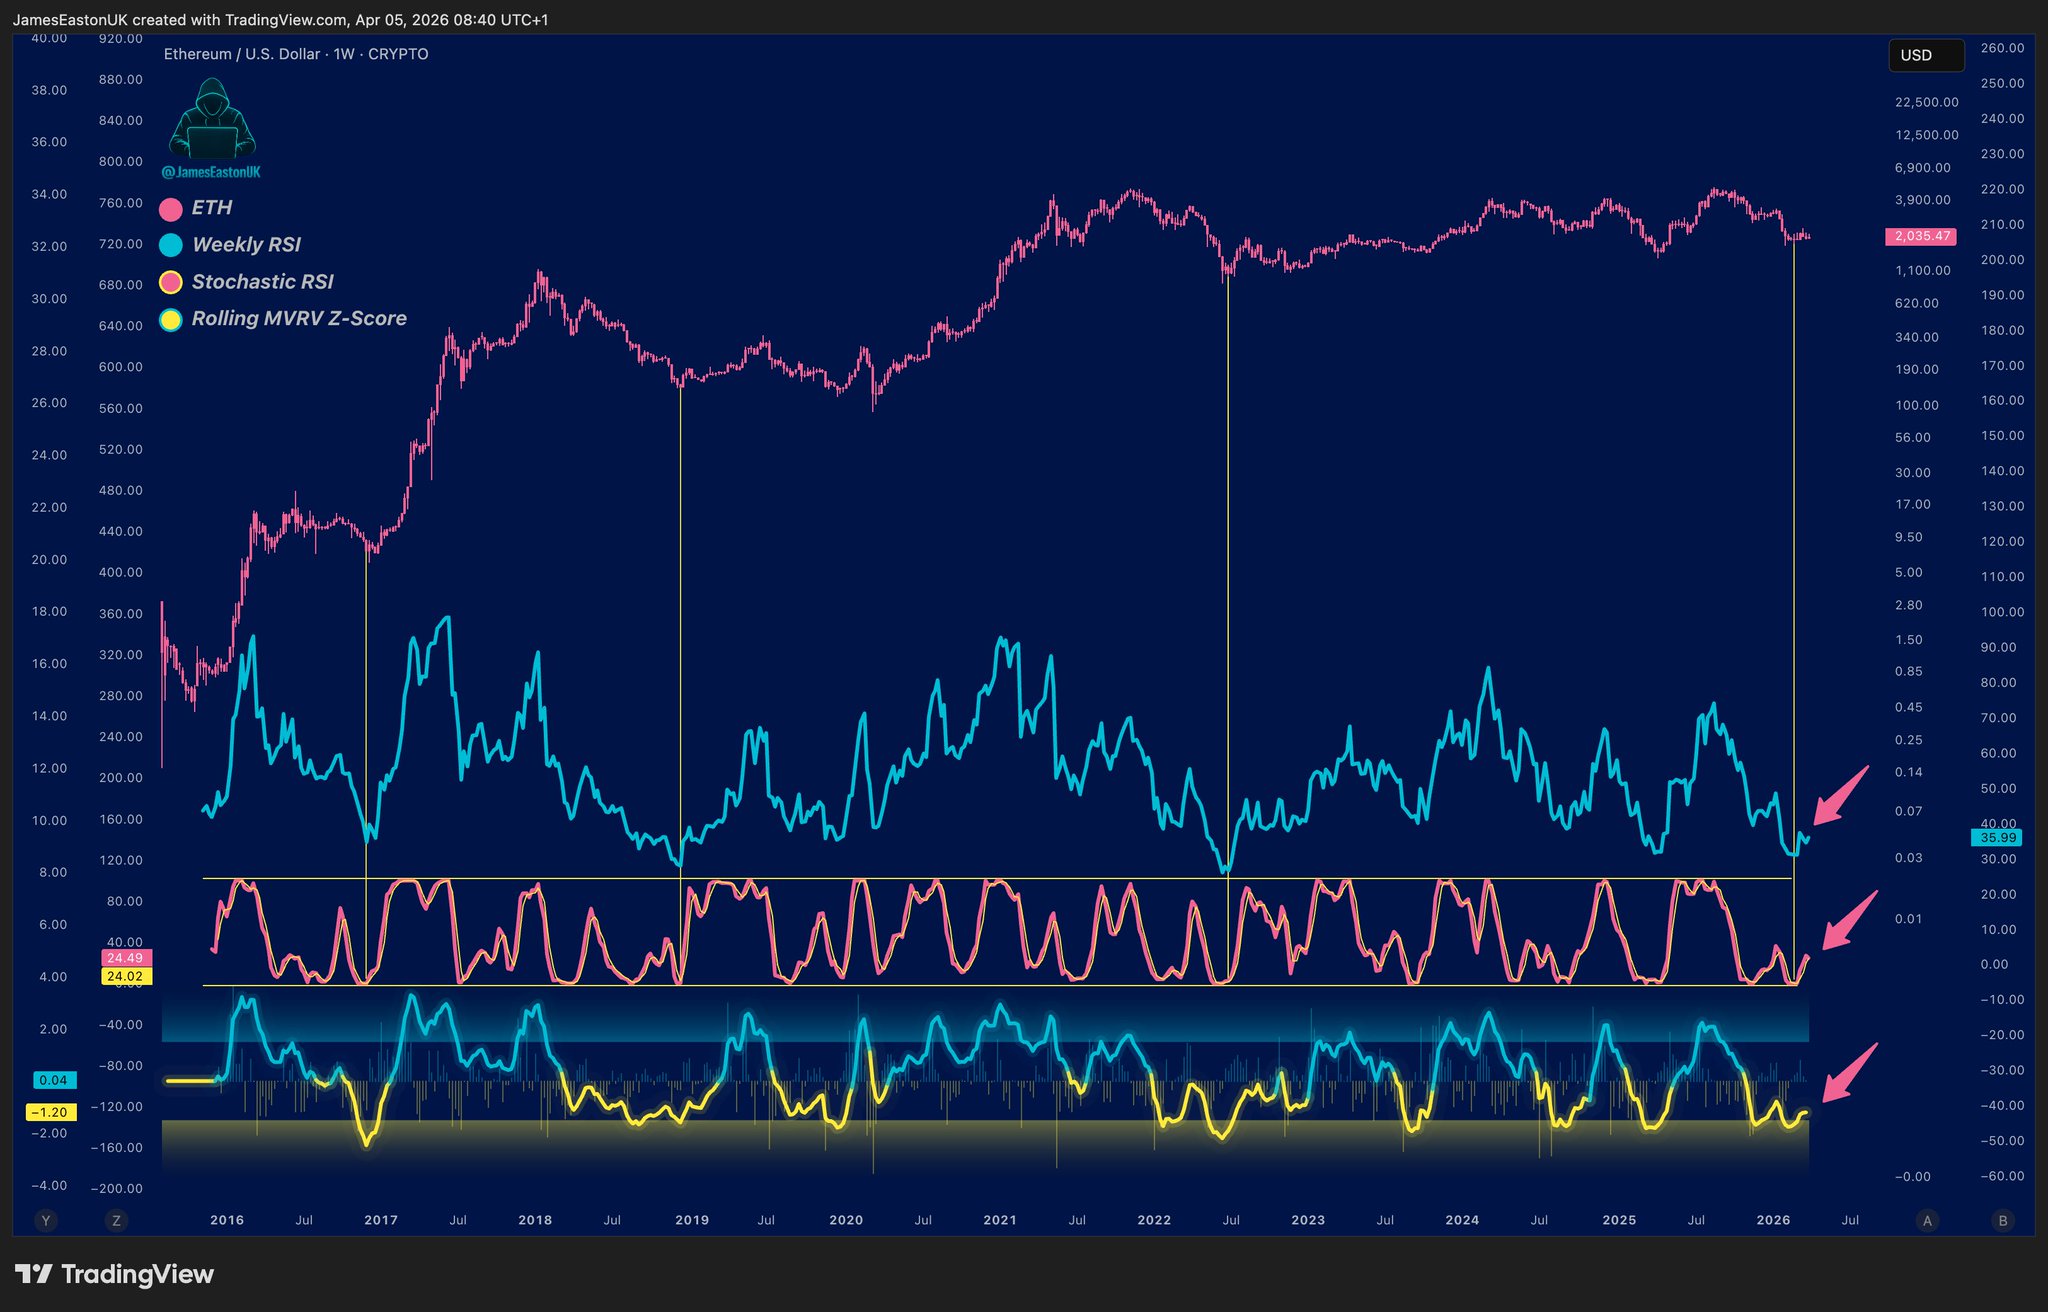Image resolution: width=2048 pixels, height=1312 pixels.
Task: Click the 35.99 RSI value label
Action: [1998, 838]
